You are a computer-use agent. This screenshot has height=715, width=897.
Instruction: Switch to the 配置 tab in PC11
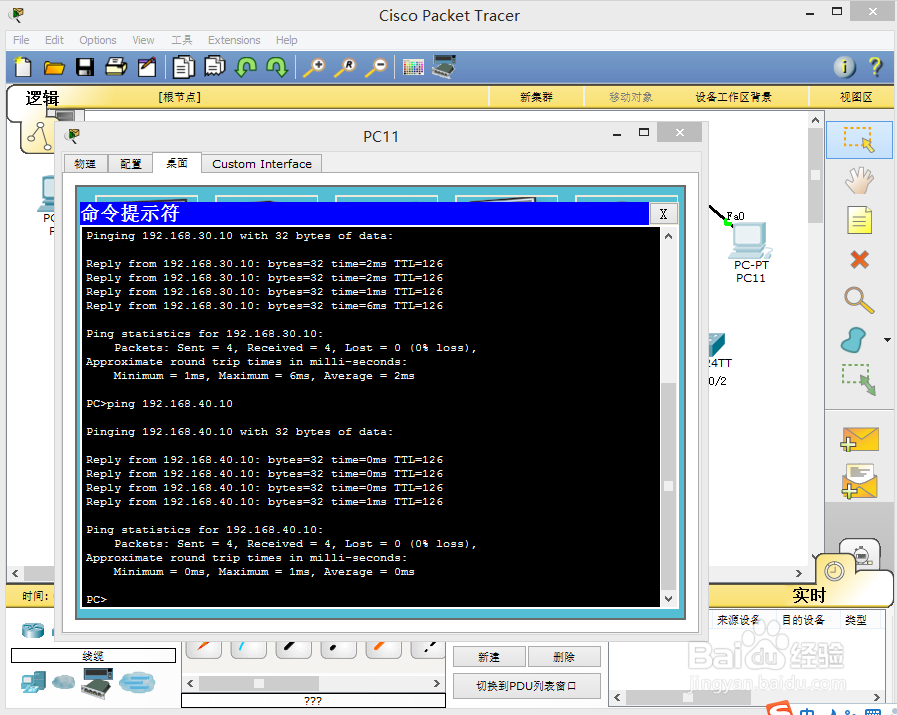coord(130,164)
